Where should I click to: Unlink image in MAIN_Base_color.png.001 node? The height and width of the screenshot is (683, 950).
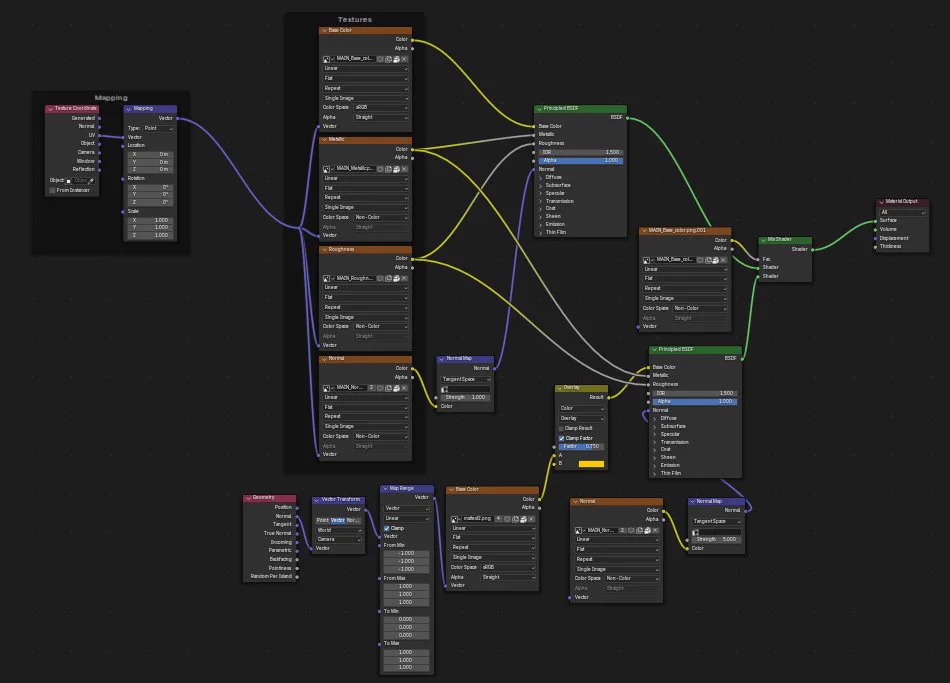point(723,259)
